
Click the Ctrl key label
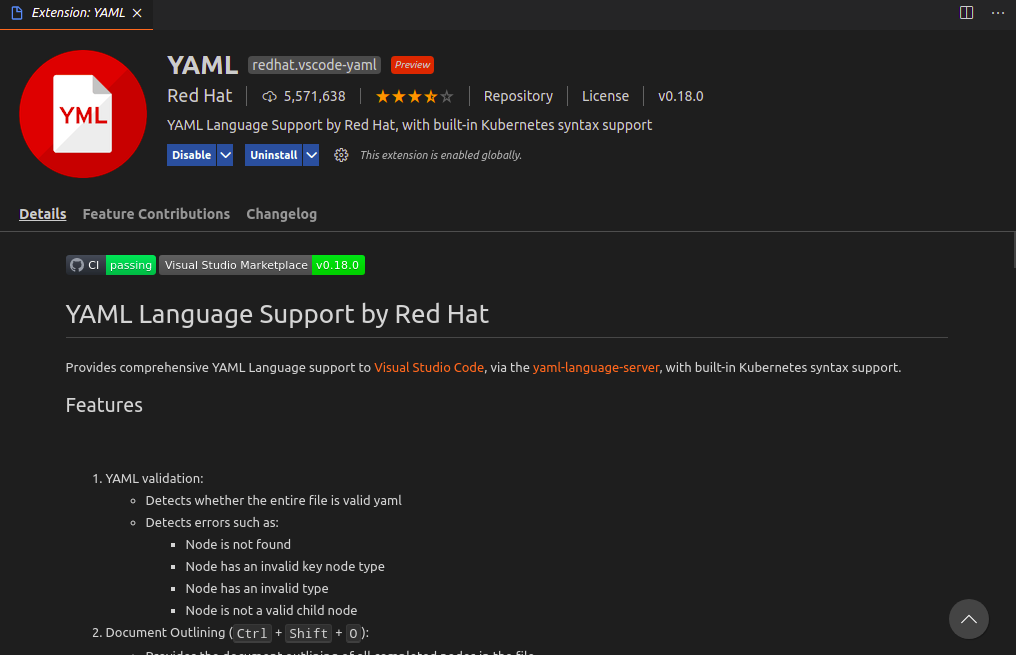pyautogui.click(x=251, y=633)
